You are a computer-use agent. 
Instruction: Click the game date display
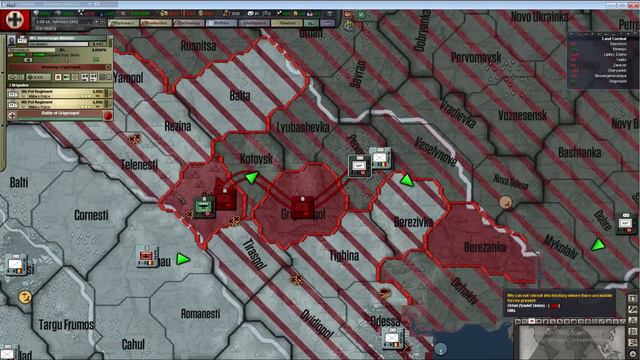coord(65,21)
